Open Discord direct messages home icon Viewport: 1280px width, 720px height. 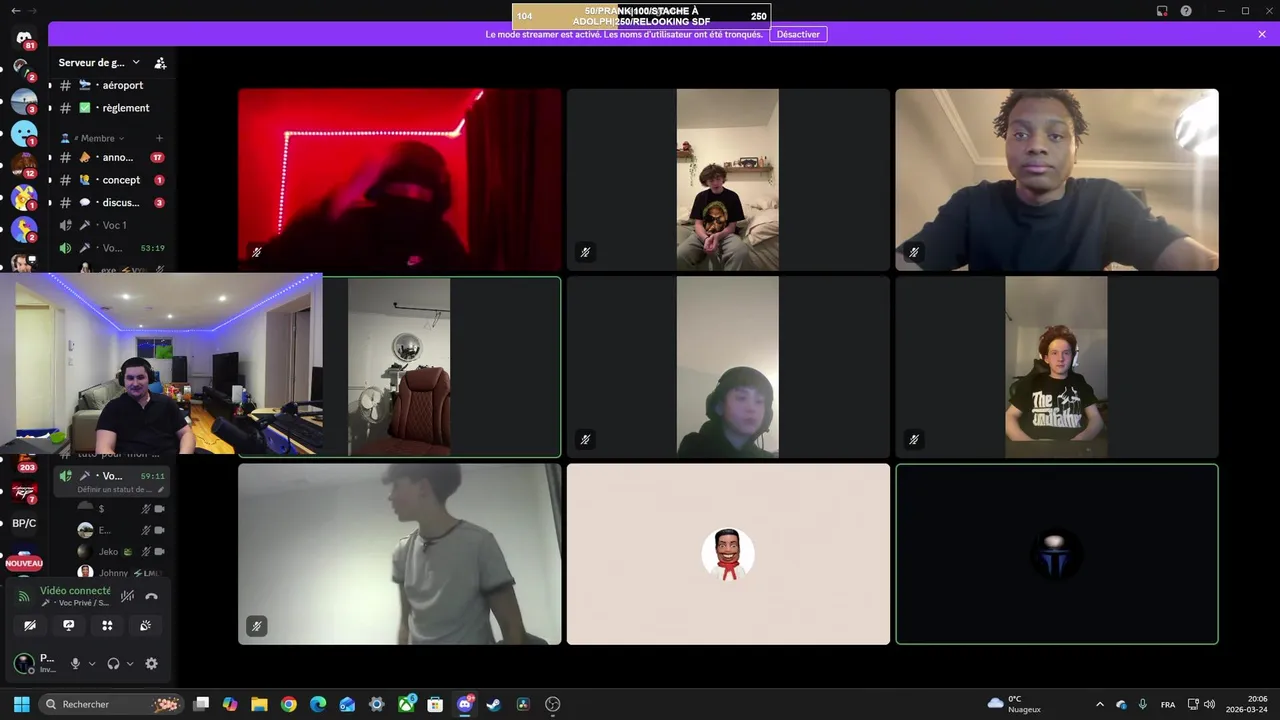24,38
